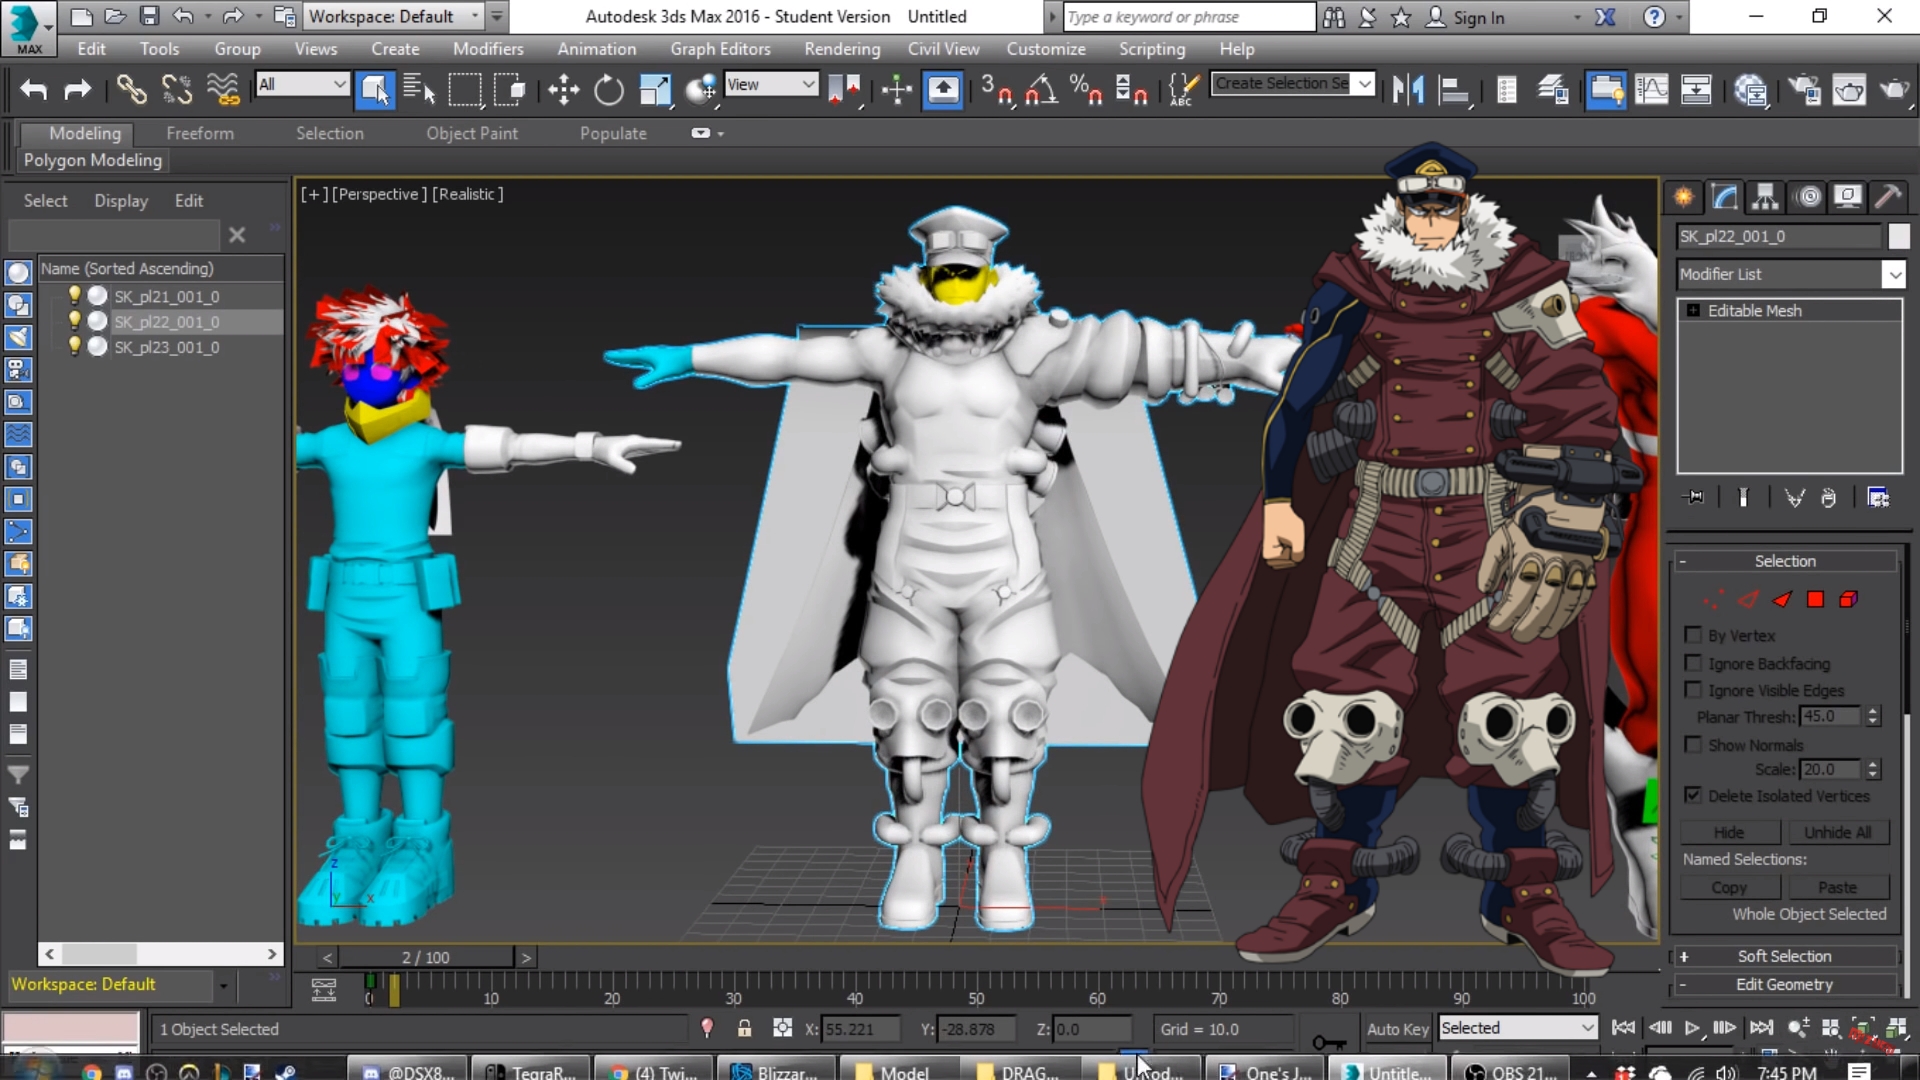Enable the By Vertex checkbox
This screenshot has height=1080, width=1920.
[1693, 635]
